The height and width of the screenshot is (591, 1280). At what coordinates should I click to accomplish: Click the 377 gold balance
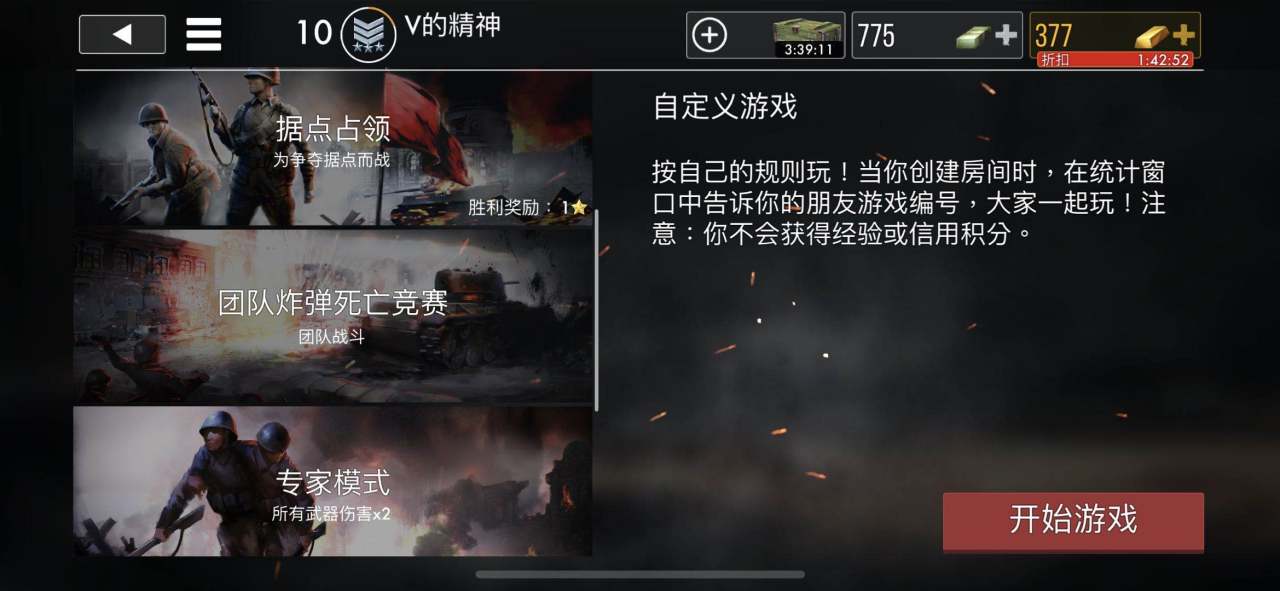click(1054, 36)
